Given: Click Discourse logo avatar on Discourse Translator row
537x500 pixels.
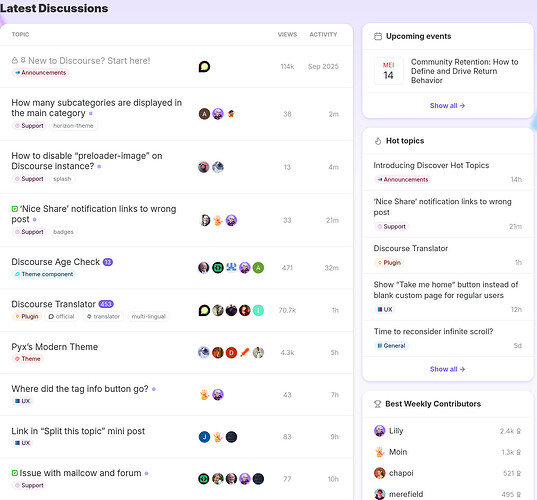Looking at the screenshot, I should point(204,310).
